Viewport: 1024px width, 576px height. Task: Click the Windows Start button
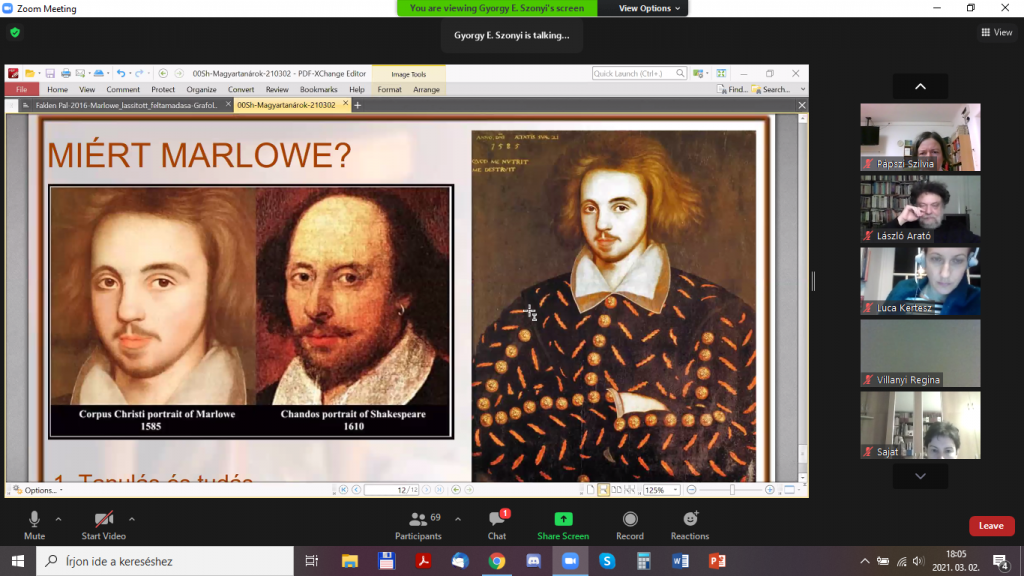18,561
